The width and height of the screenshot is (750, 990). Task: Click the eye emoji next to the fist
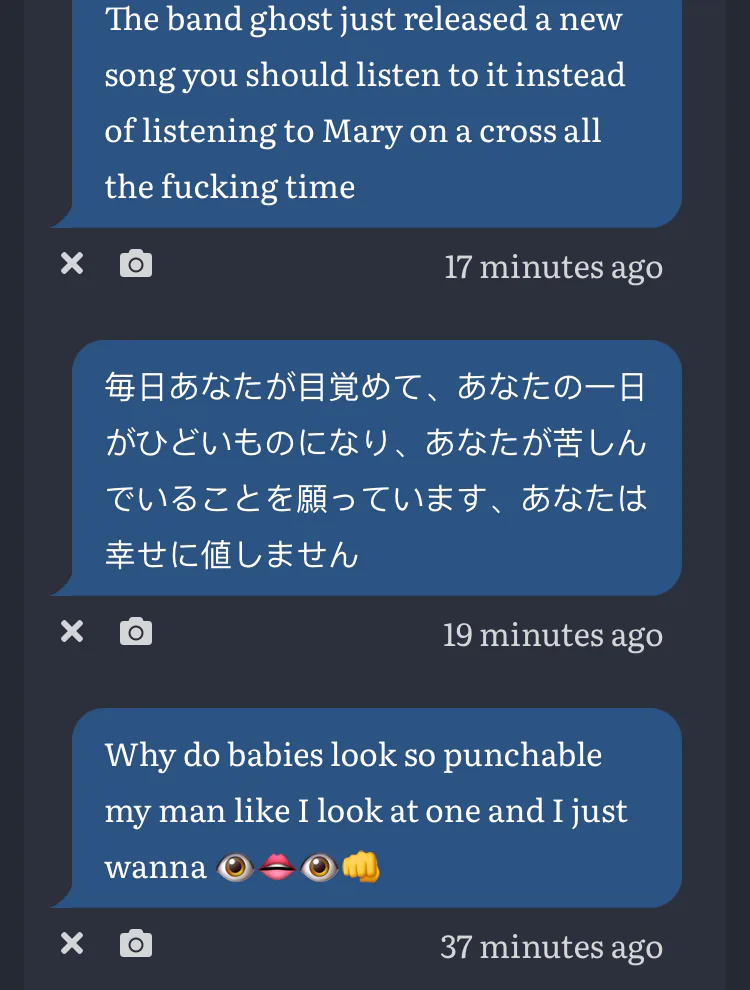pos(320,866)
